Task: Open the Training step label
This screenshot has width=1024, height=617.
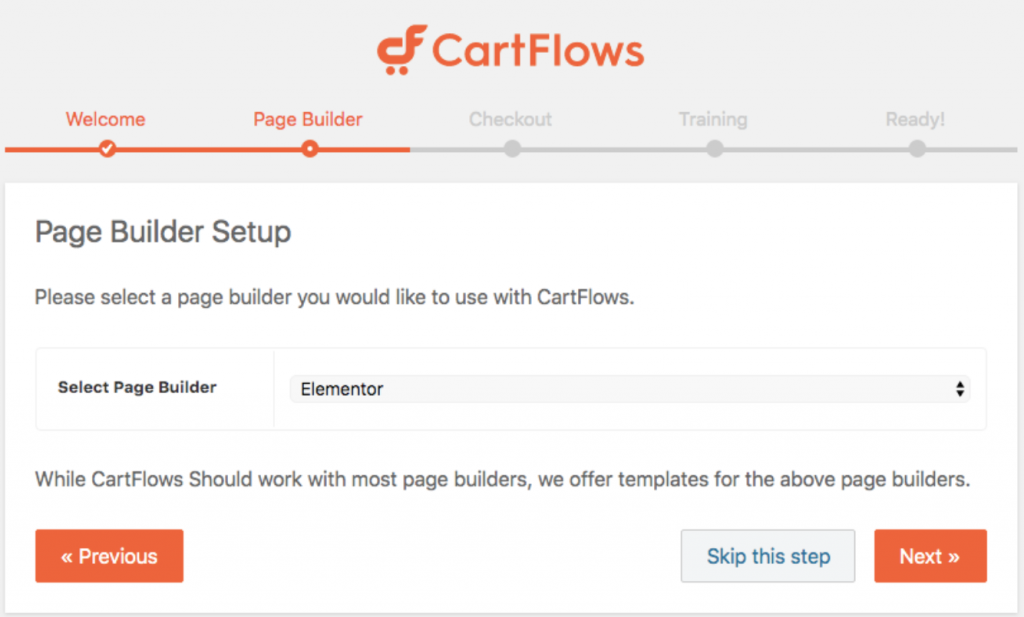Action: click(713, 119)
